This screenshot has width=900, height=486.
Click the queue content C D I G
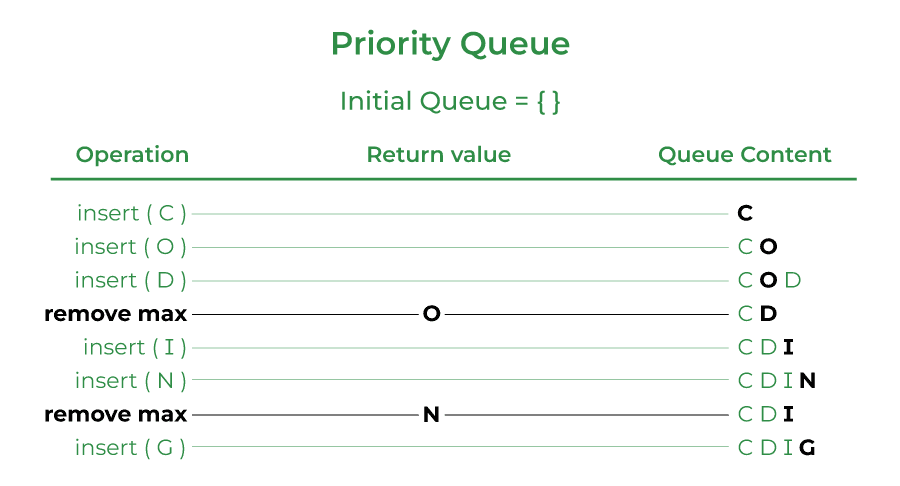click(x=777, y=448)
